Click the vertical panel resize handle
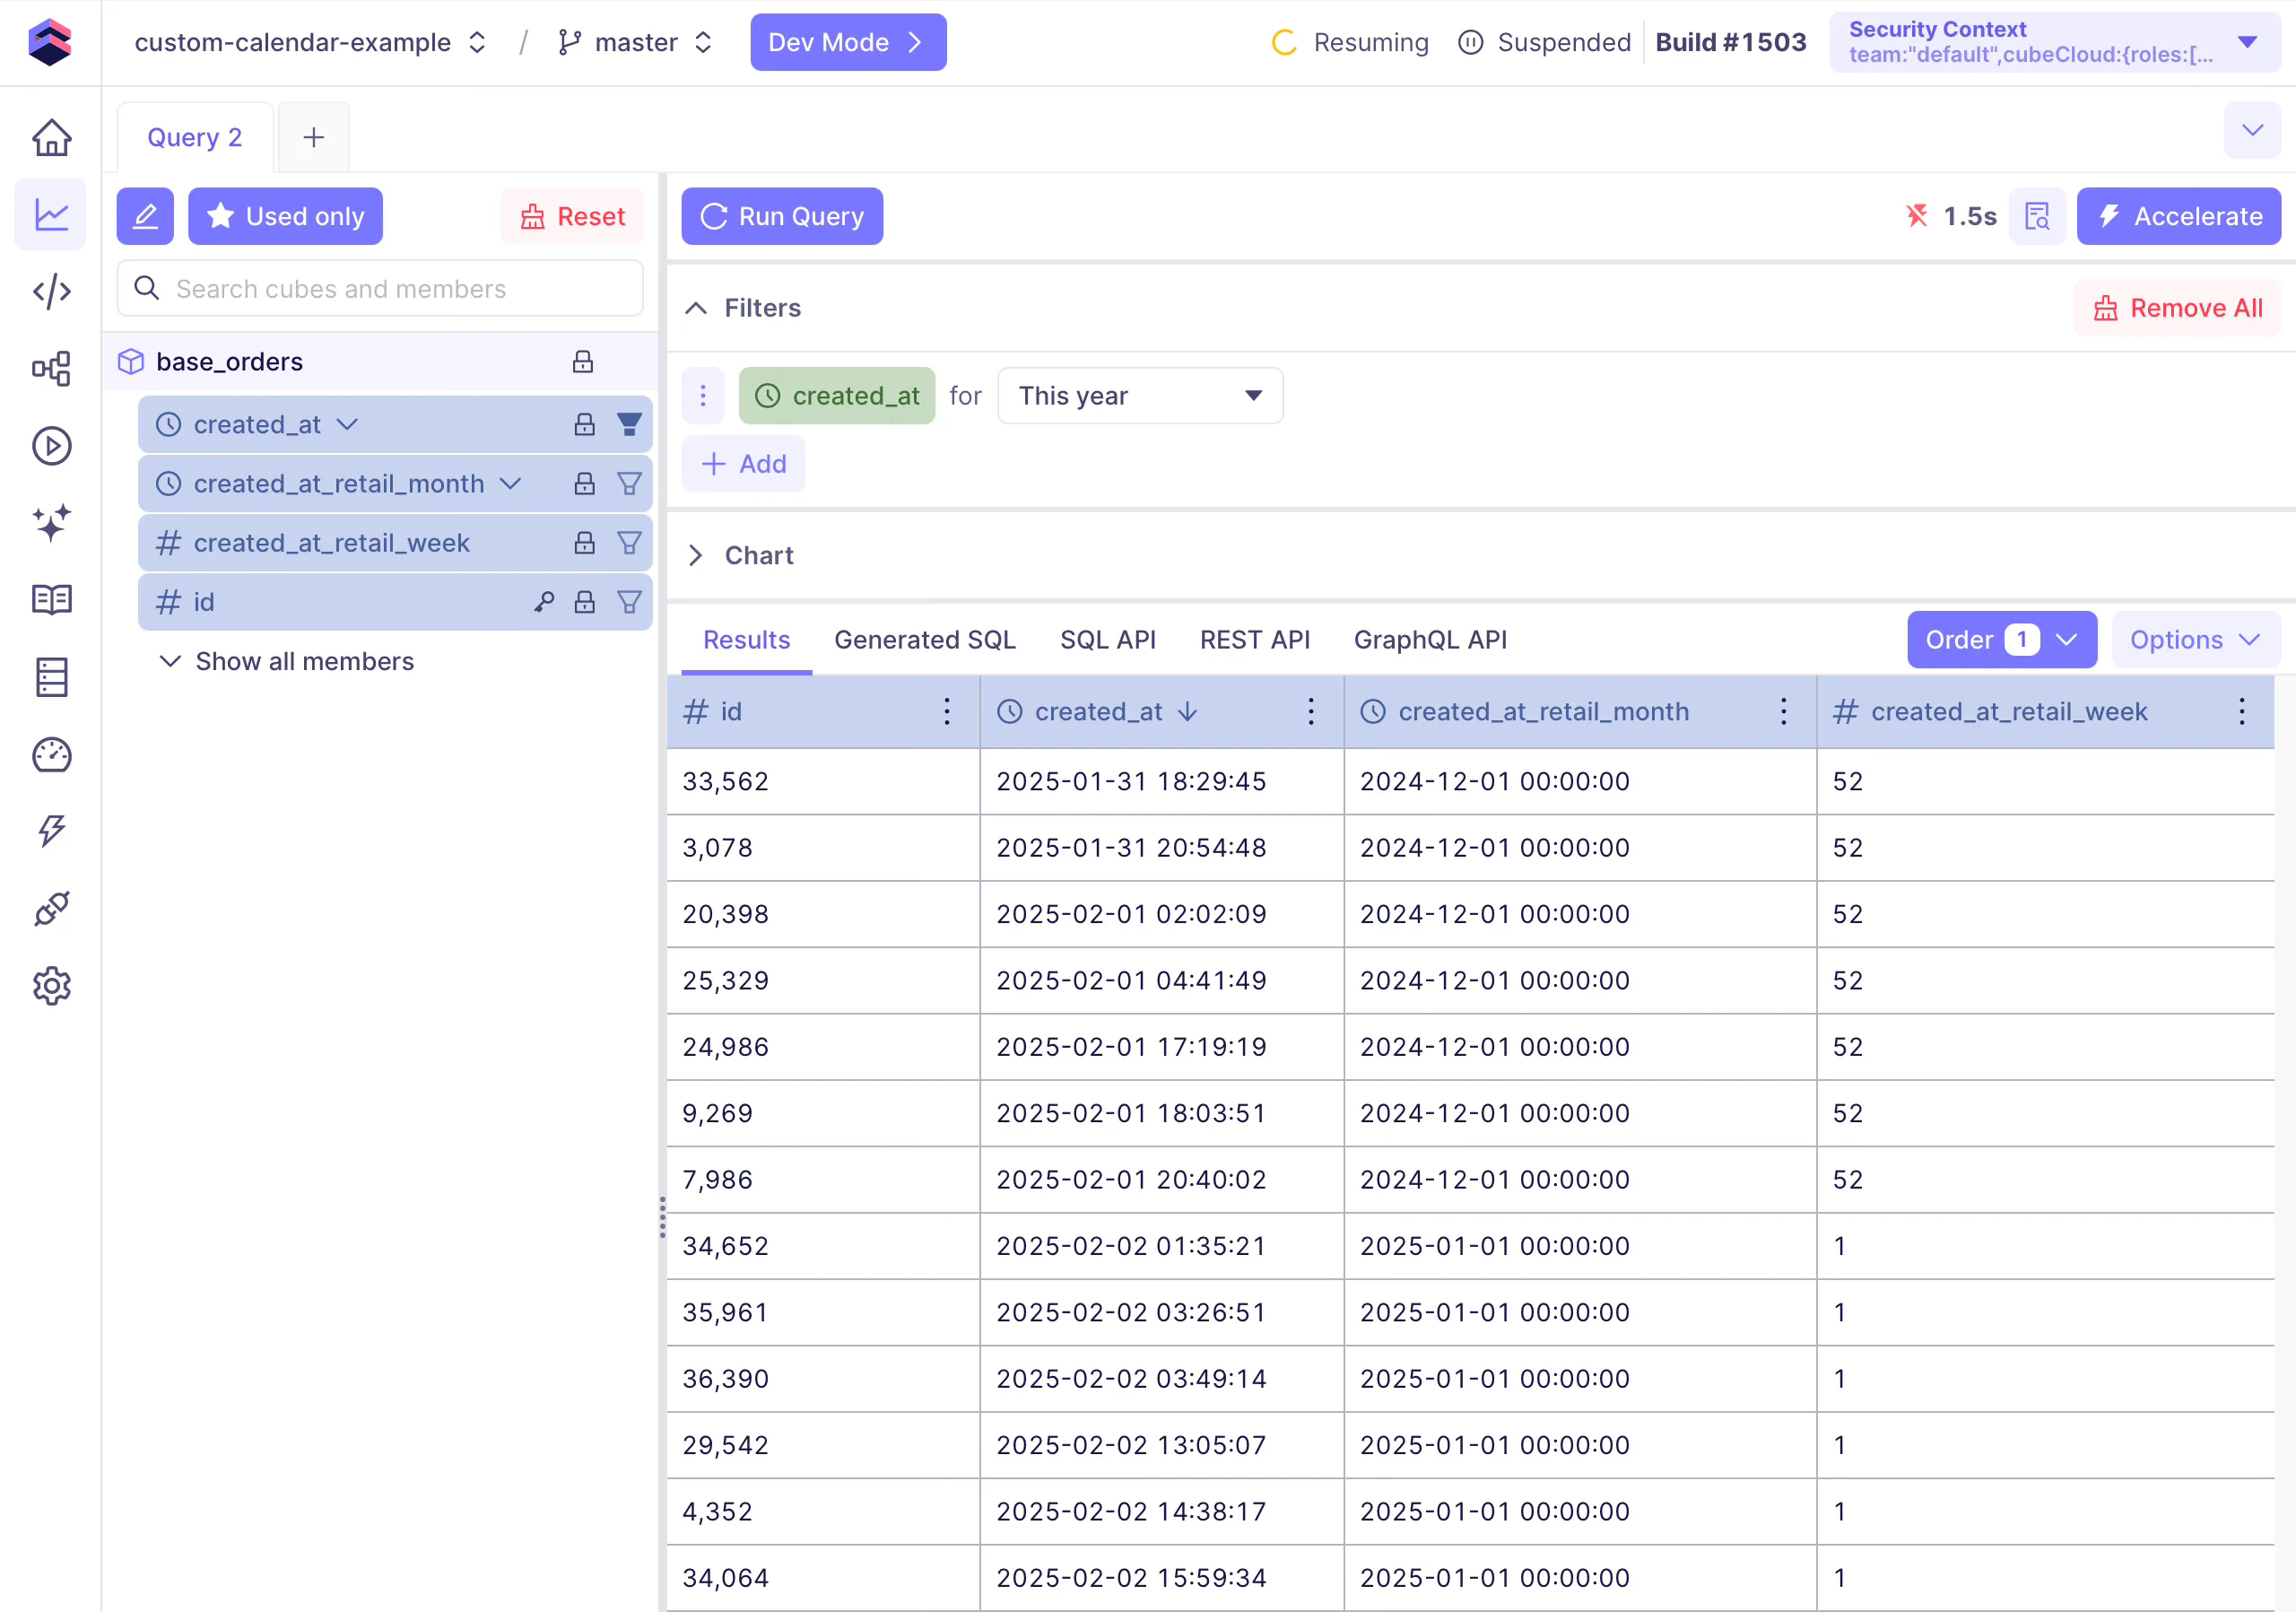The image size is (2296, 1612). [x=662, y=1217]
